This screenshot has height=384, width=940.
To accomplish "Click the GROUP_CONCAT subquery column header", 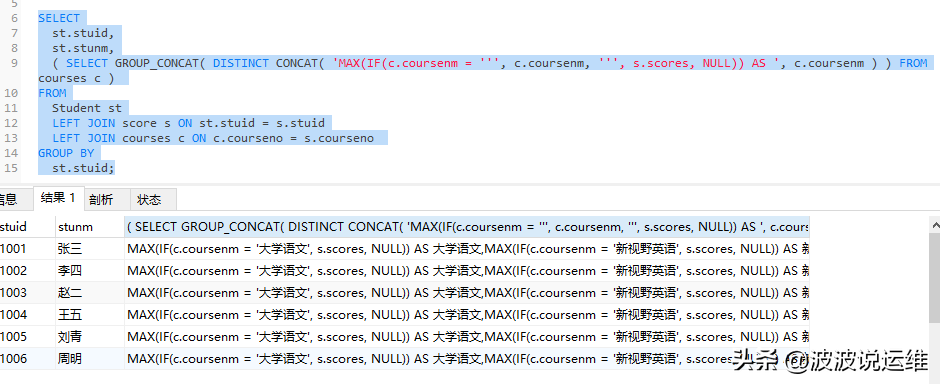I will point(467,227).
